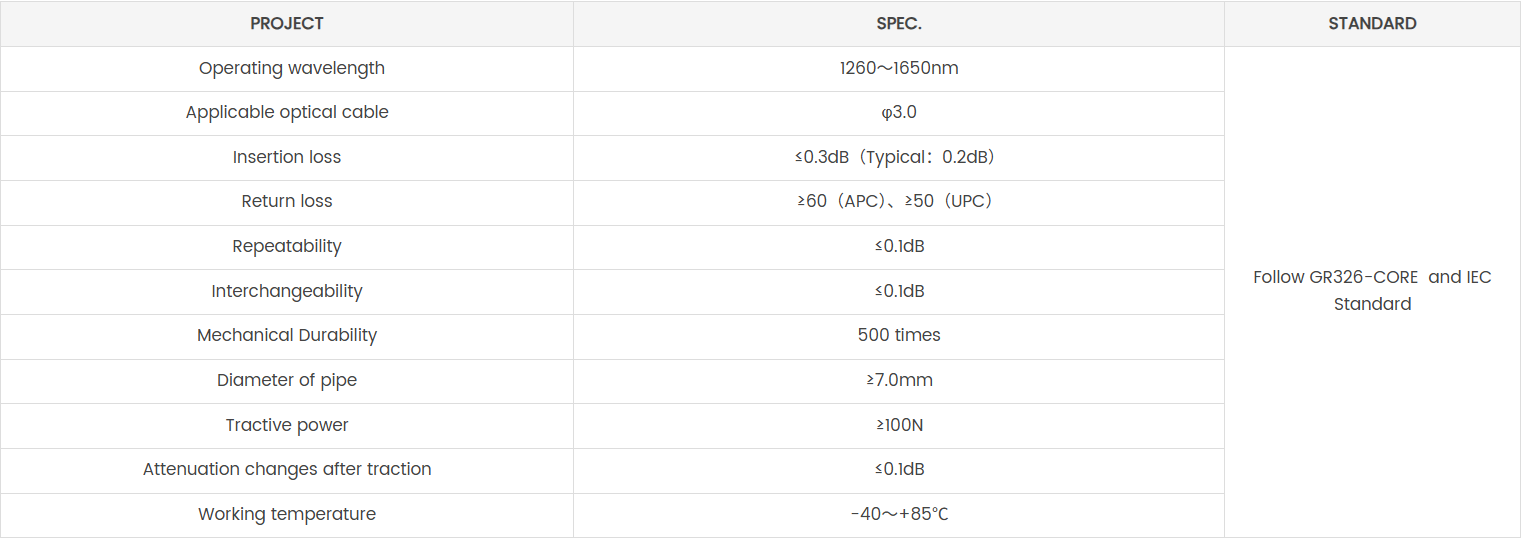Click the ≤0.3dB Typical 0.2dB value
The width and height of the screenshot is (1524, 541).
[x=898, y=157]
